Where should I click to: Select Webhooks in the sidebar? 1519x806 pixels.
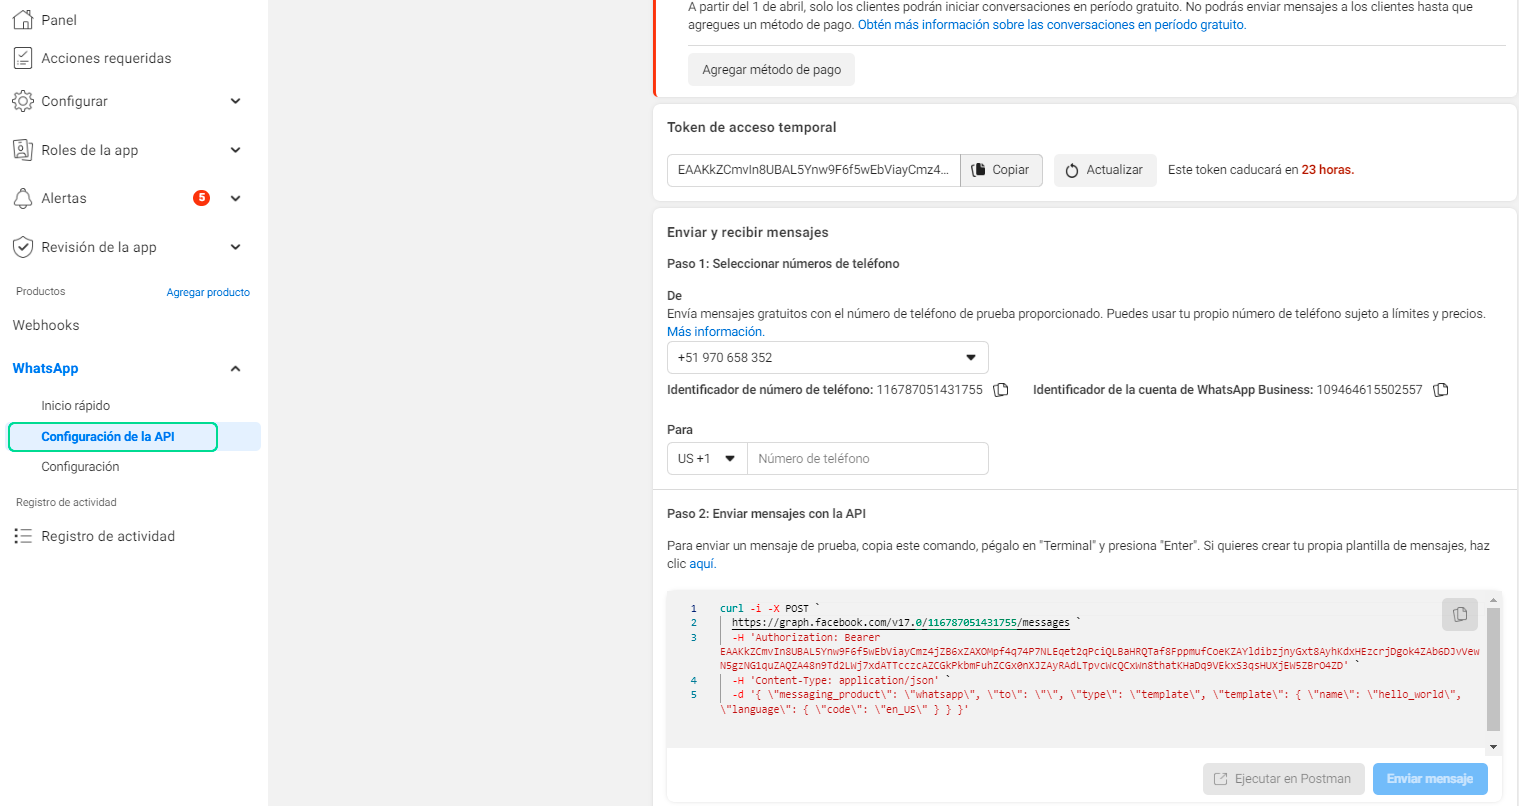point(46,325)
